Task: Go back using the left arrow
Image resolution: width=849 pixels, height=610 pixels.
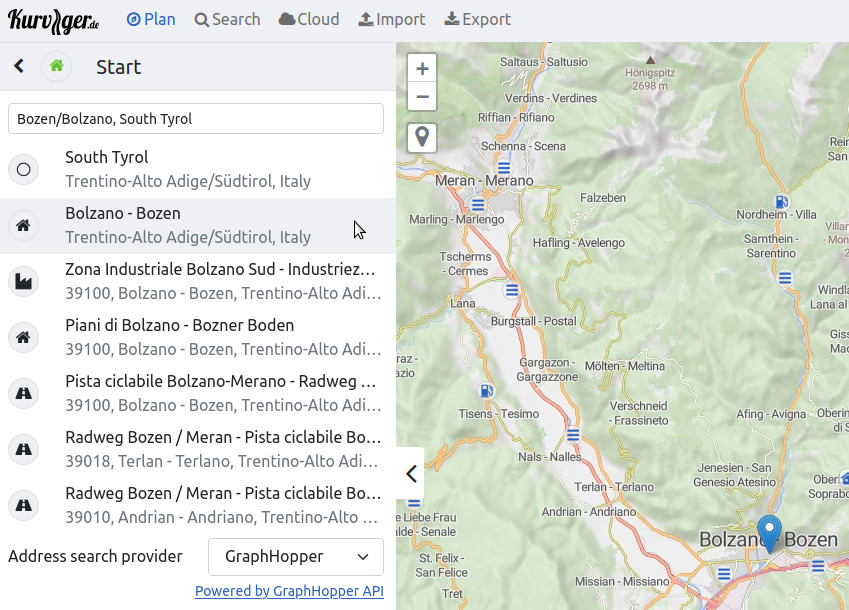Action: [x=18, y=66]
